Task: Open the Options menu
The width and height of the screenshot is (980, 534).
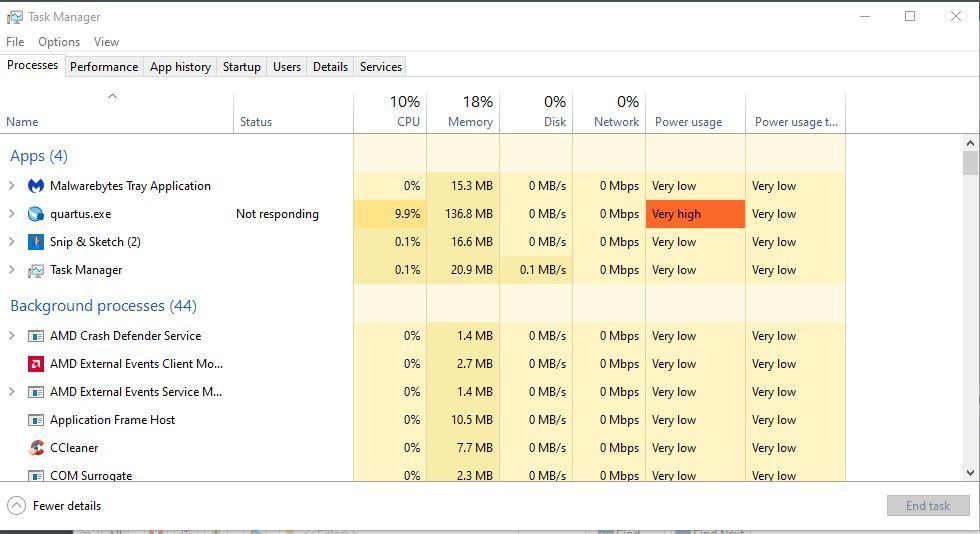Action: point(59,42)
